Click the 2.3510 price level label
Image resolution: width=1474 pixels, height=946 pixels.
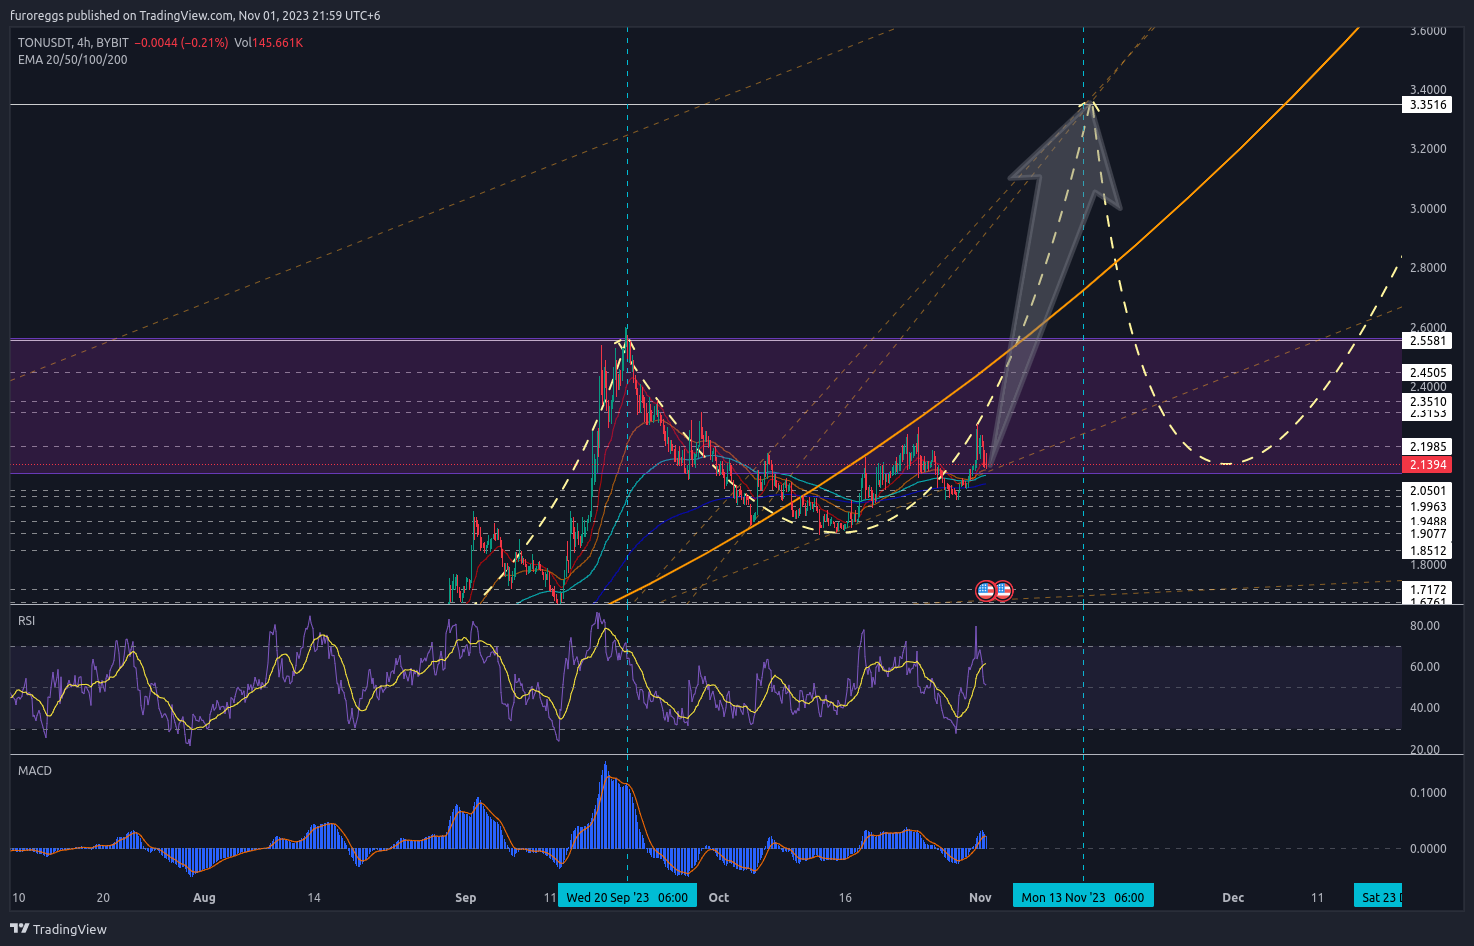(1428, 402)
